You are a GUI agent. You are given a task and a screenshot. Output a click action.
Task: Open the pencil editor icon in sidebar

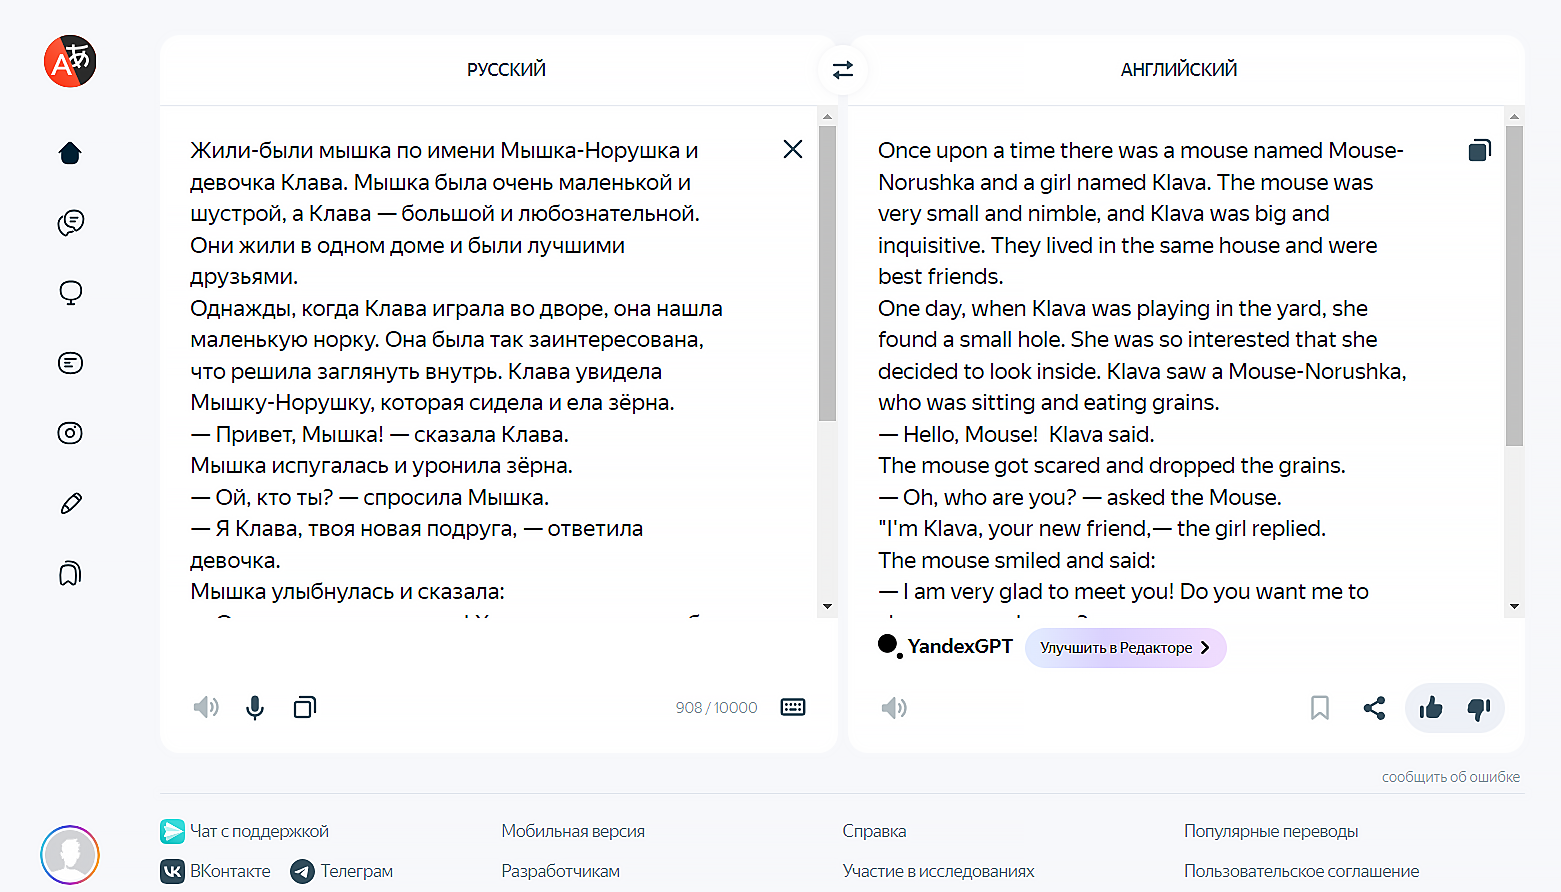[70, 503]
